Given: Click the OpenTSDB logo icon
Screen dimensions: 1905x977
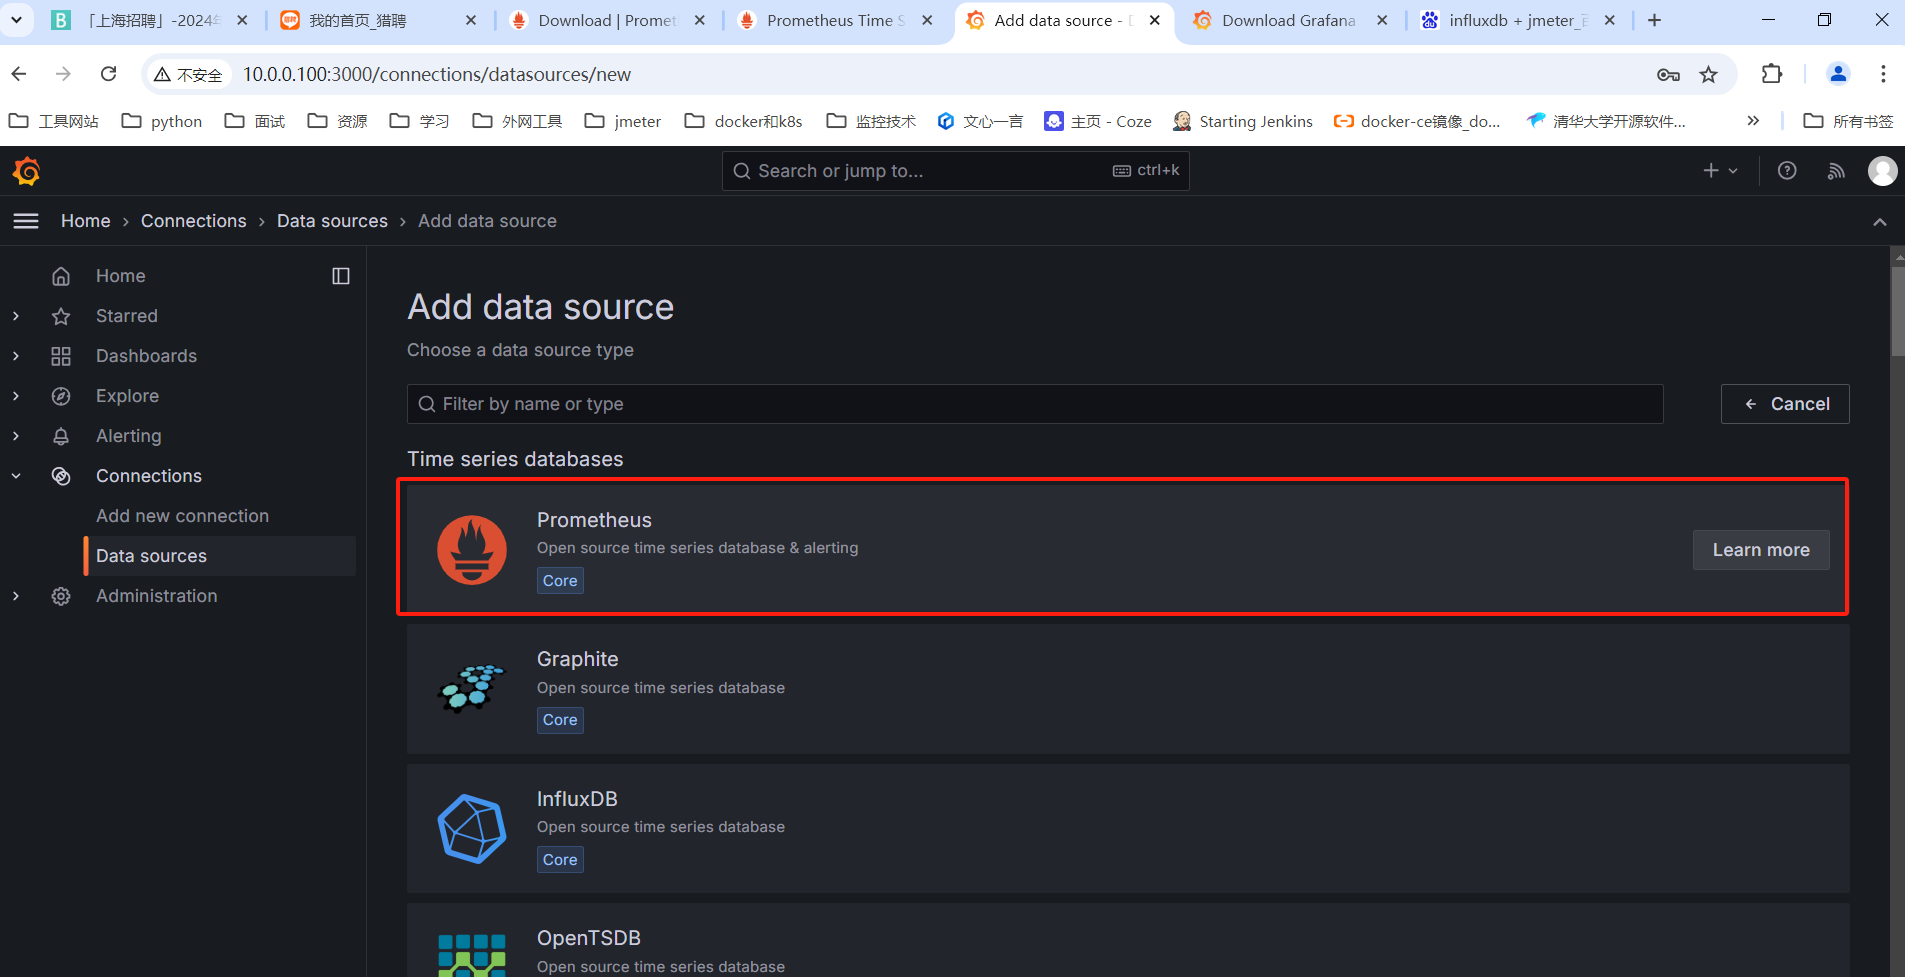Looking at the screenshot, I should 472,955.
